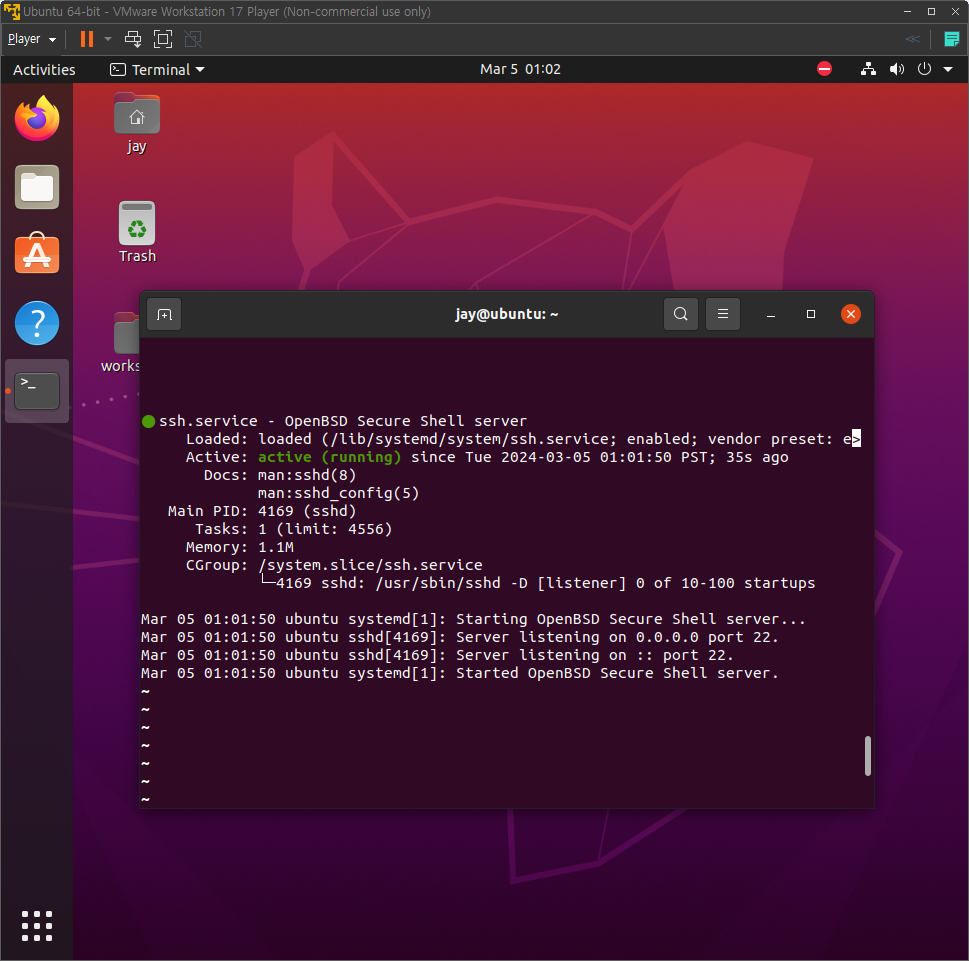Image resolution: width=969 pixels, height=961 pixels.
Task: Click the power icon in top bar
Action: point(925,69)
